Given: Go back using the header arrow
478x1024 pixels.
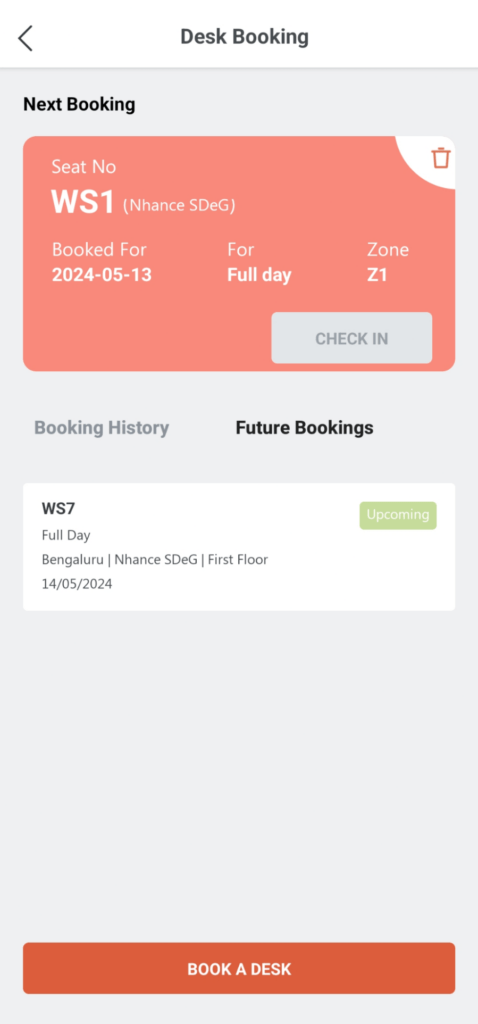Looking at the screenshot, I should tap(25, 38).
